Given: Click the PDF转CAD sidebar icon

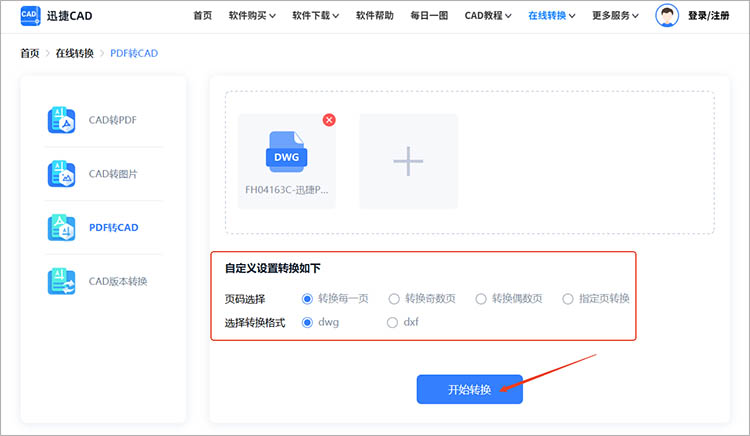Looking at the screenshot, I should (x=61, y=228).
